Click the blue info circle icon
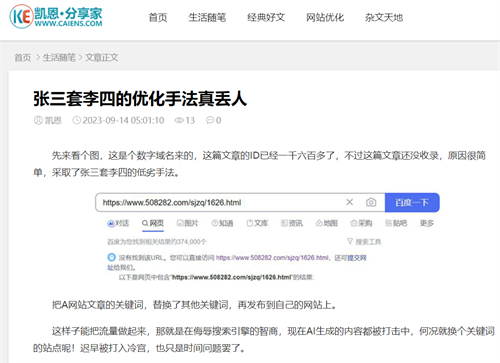The width and height of the screenshot is (500, 363). point(111,257)
